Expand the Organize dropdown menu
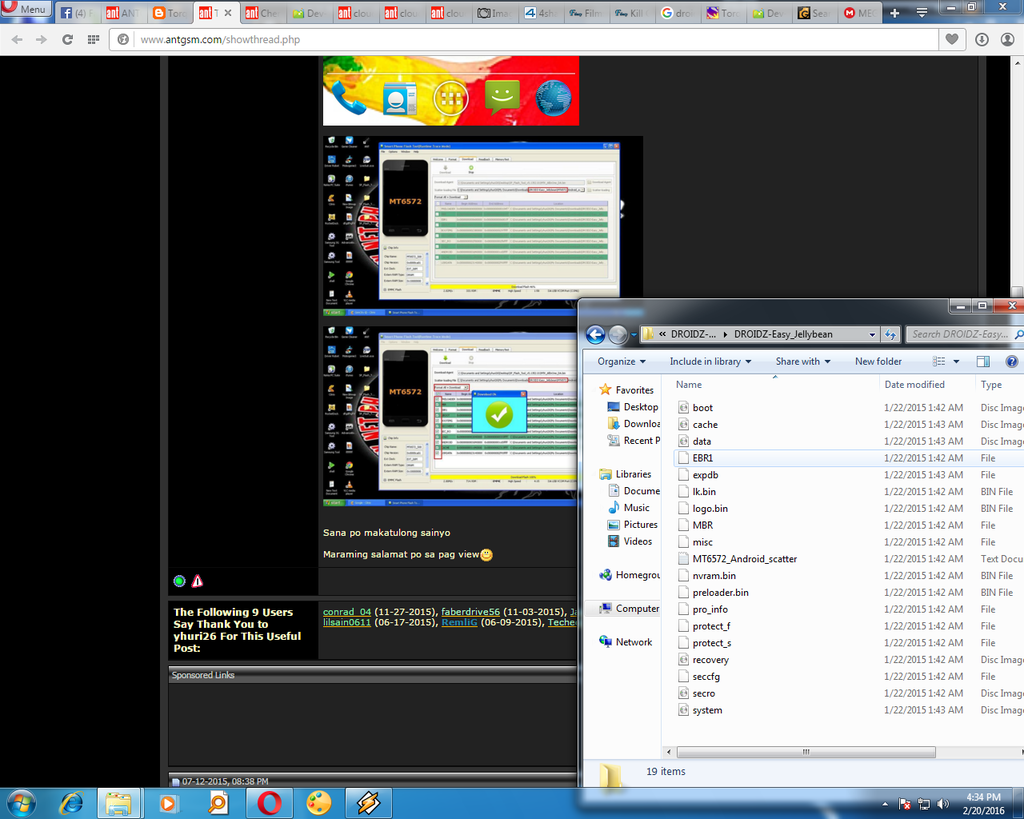1024x819 pixels. pos(621,361)
